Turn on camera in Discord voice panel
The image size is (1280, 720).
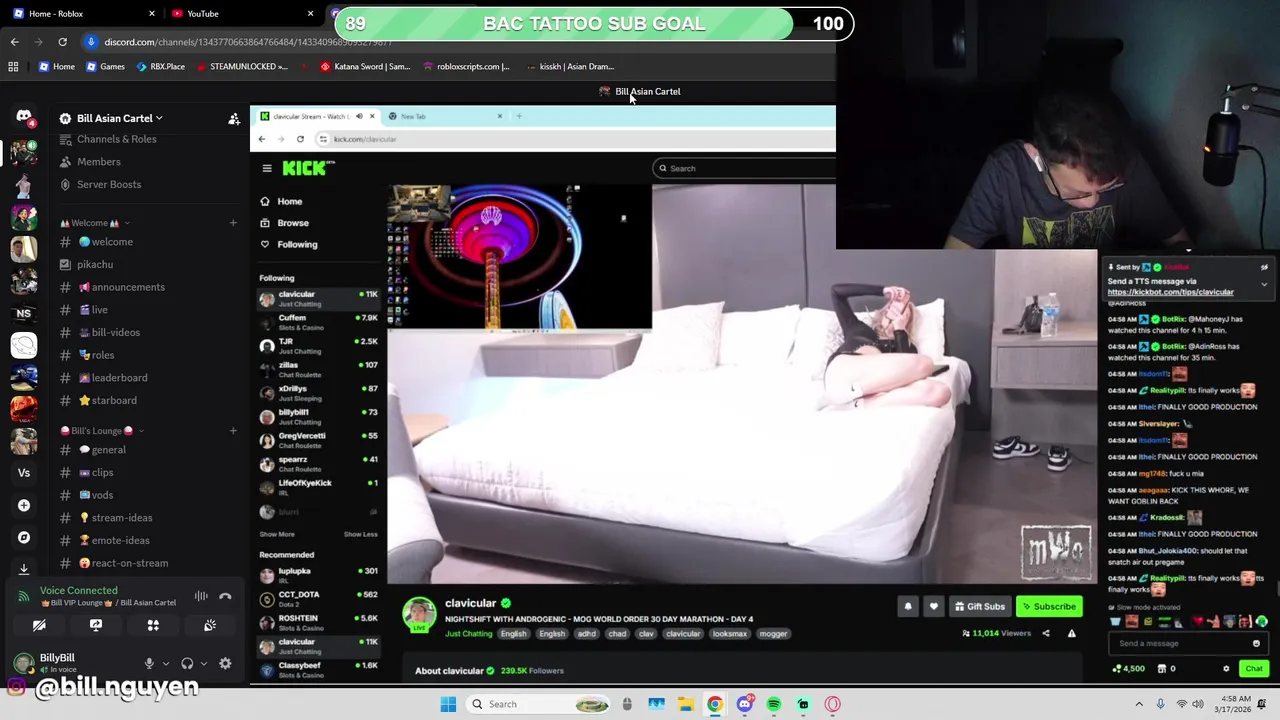point(39,625)
